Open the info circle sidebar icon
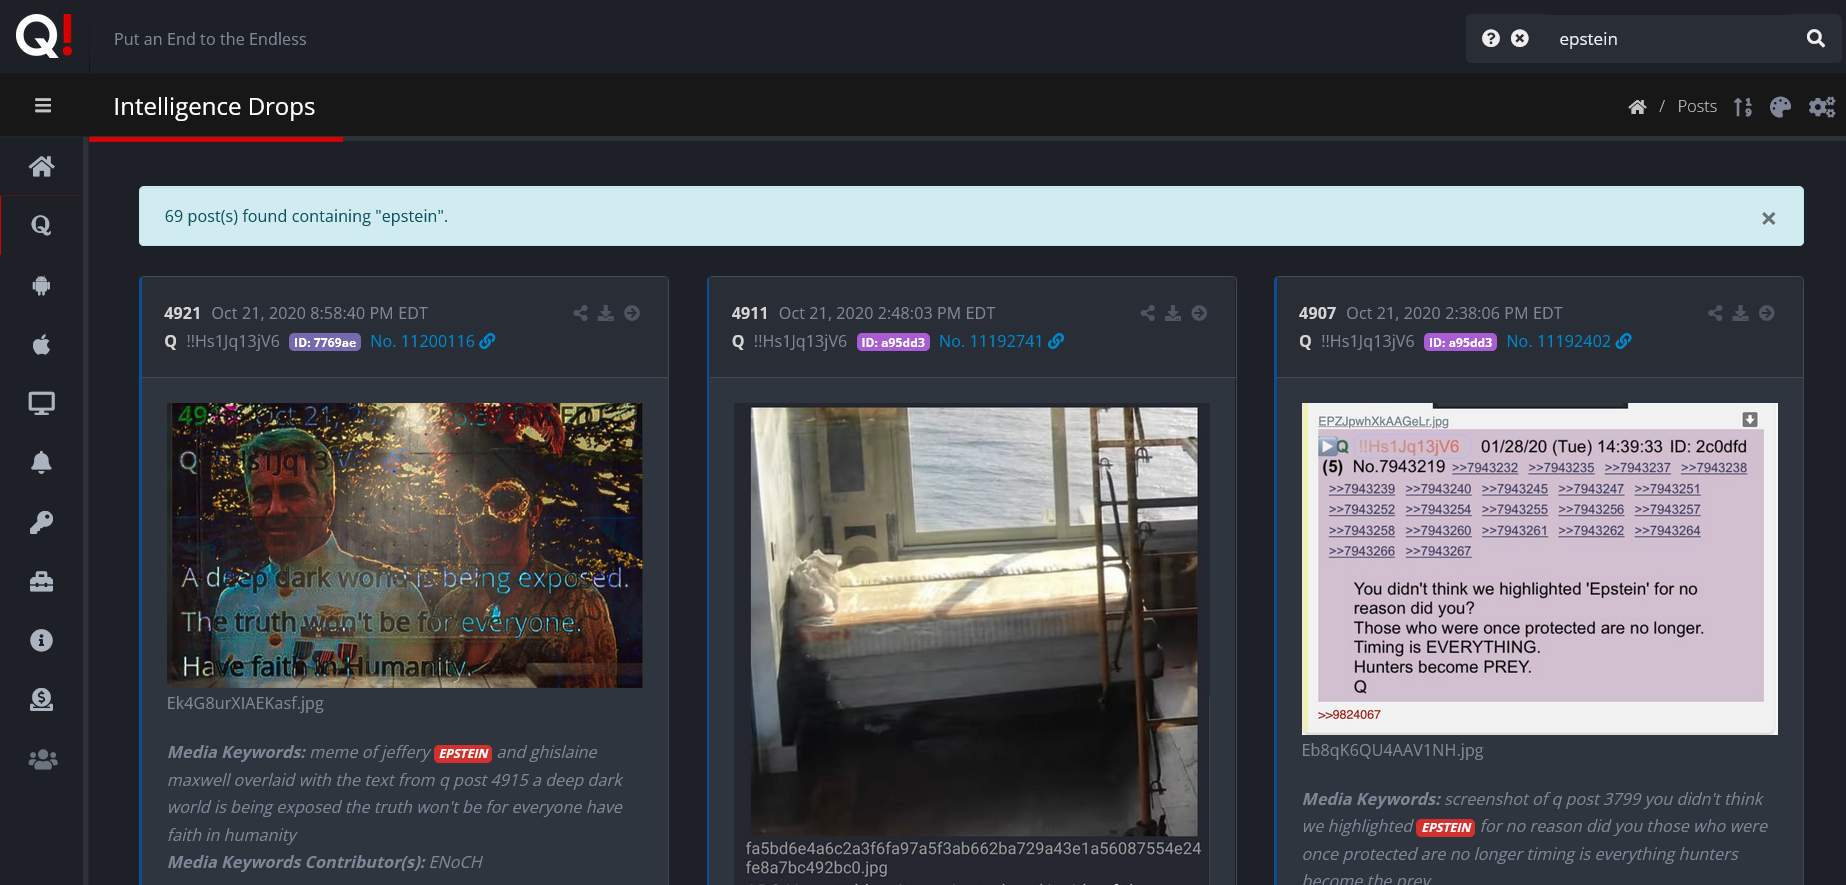Viewport: 1846px width, 885px height. click(x=42, y=640)
